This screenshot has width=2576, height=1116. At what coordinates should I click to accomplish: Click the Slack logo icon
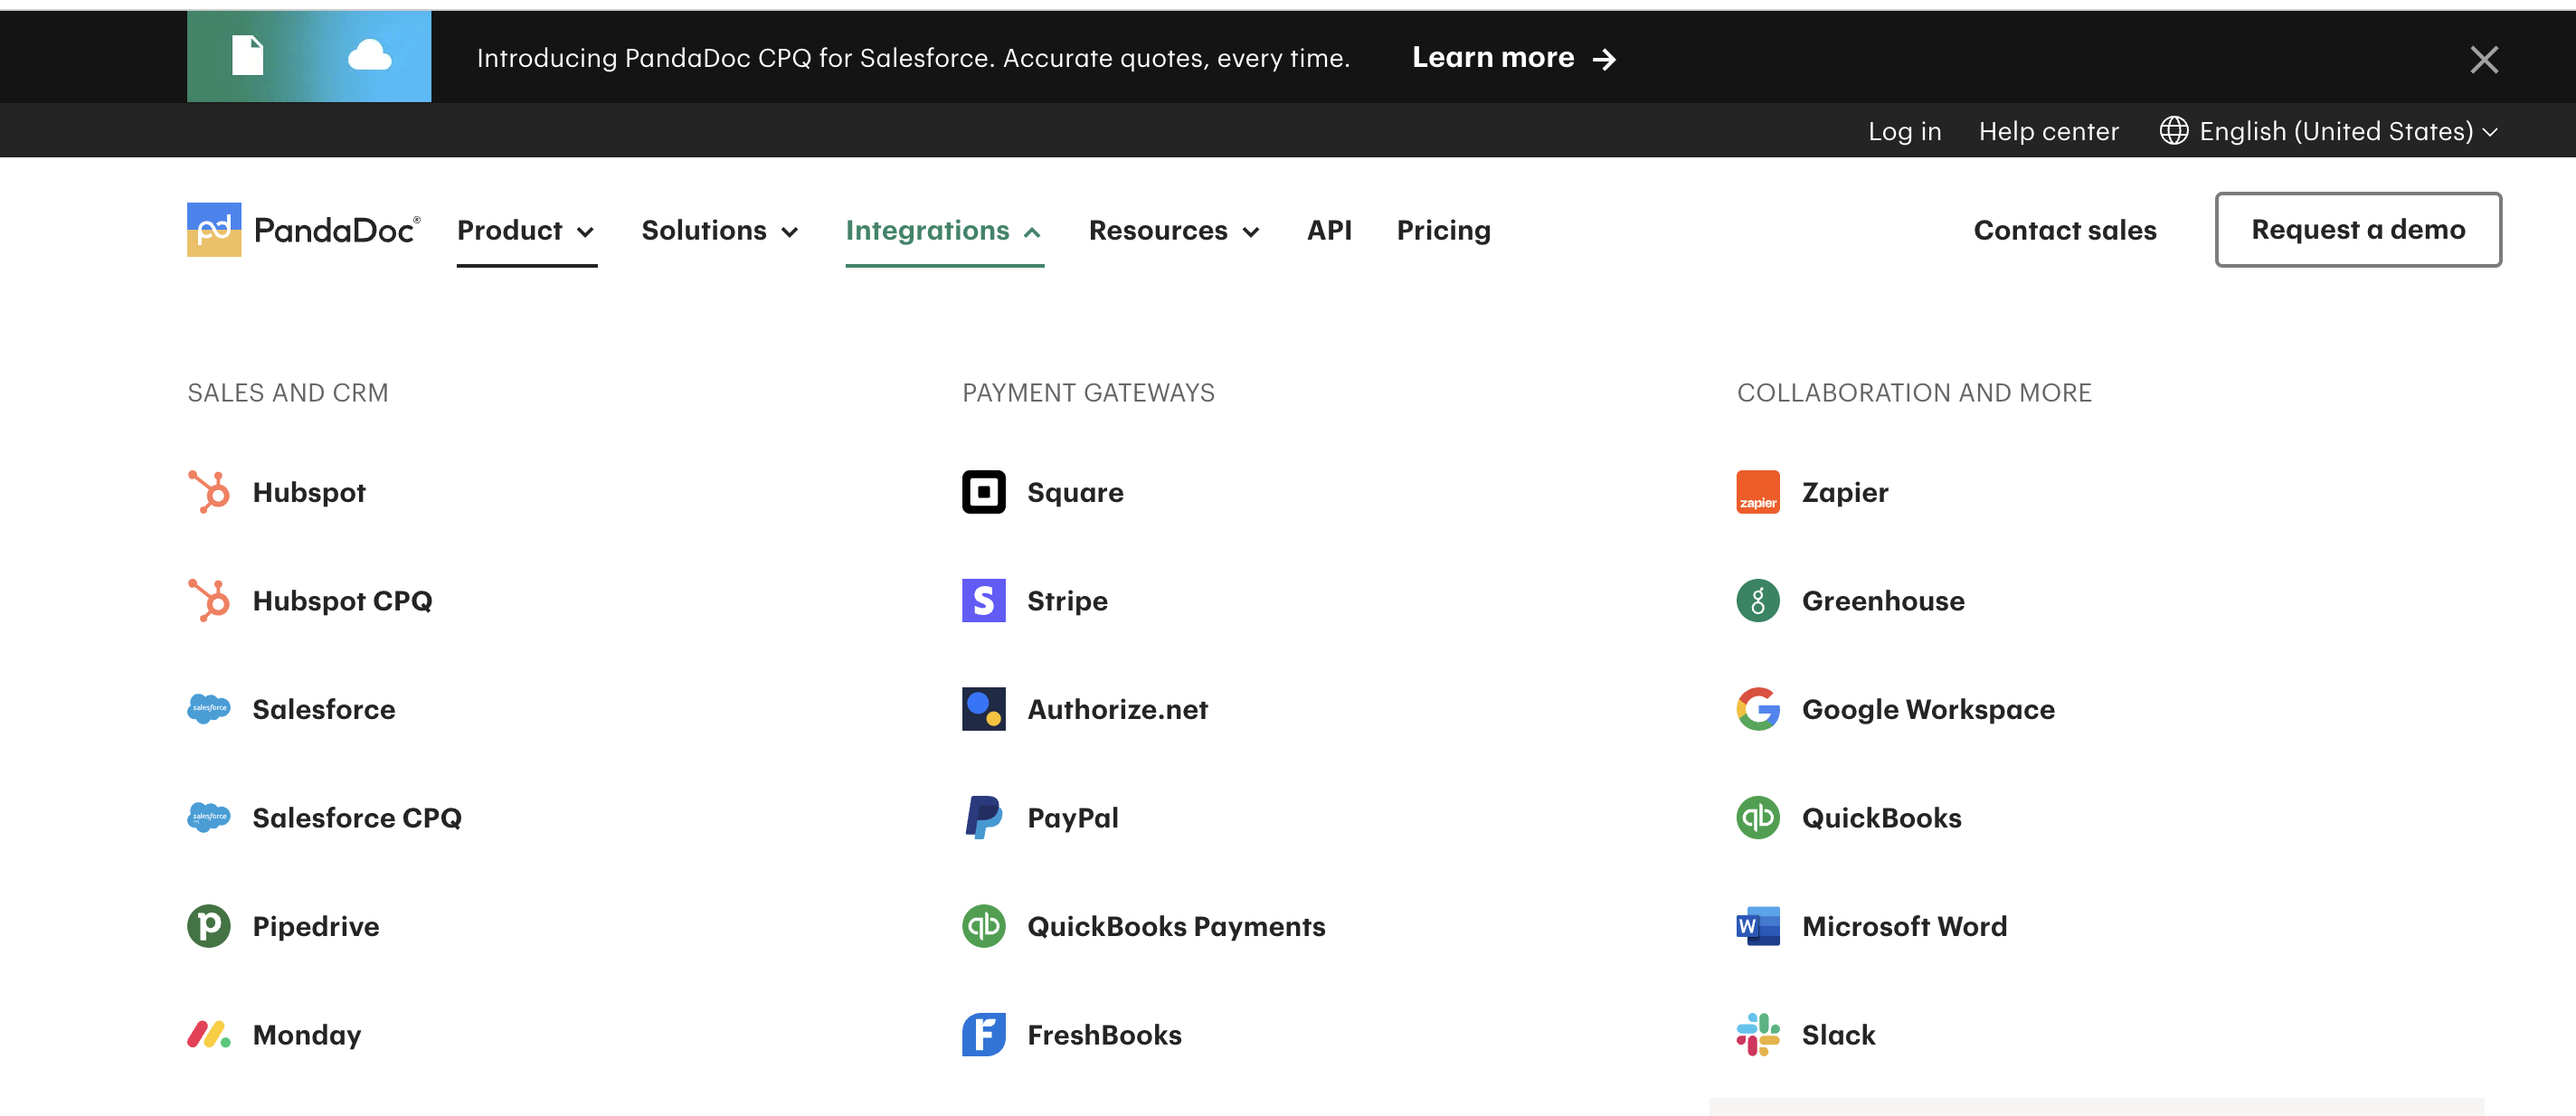(1758, 1035)
